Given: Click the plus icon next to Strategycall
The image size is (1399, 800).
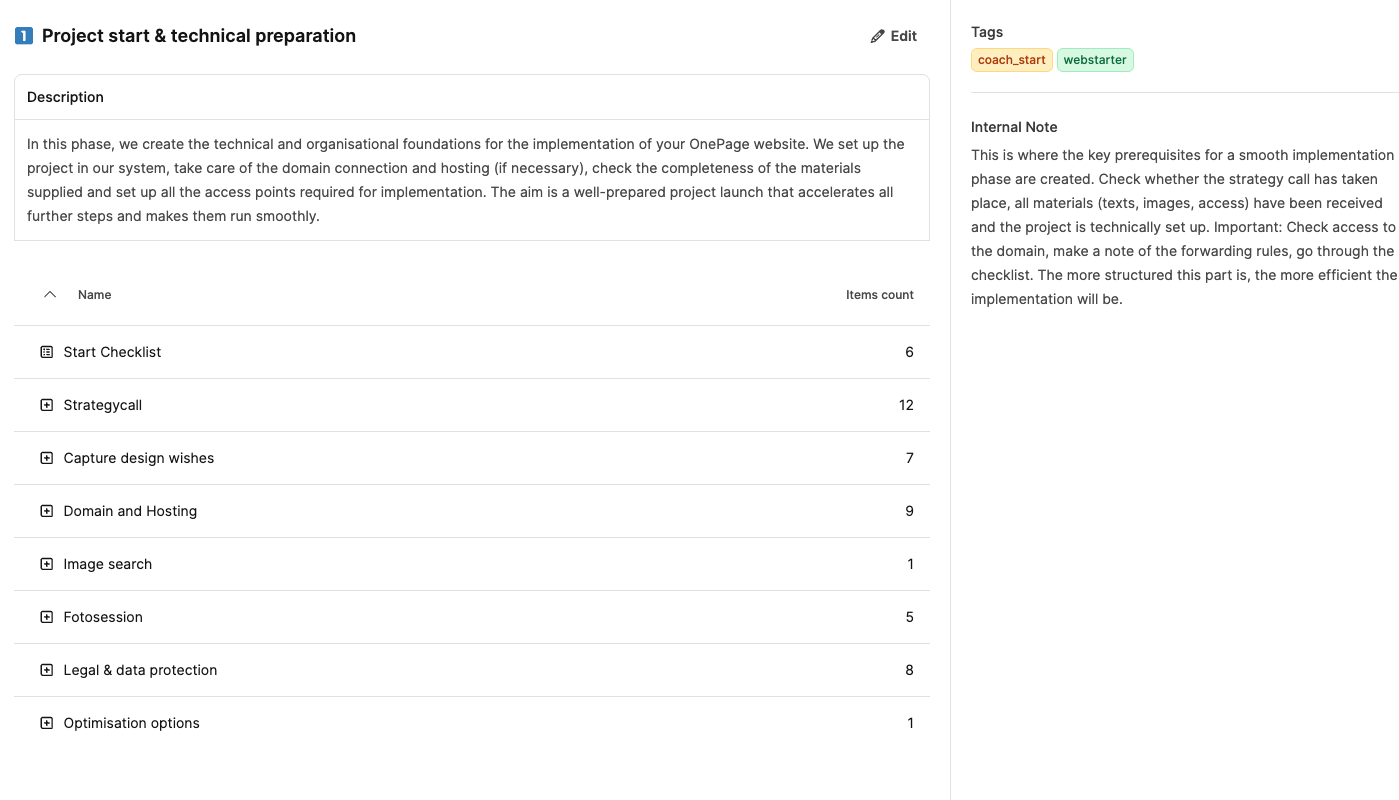Looking at the screenshot, I should pos(46,405).
